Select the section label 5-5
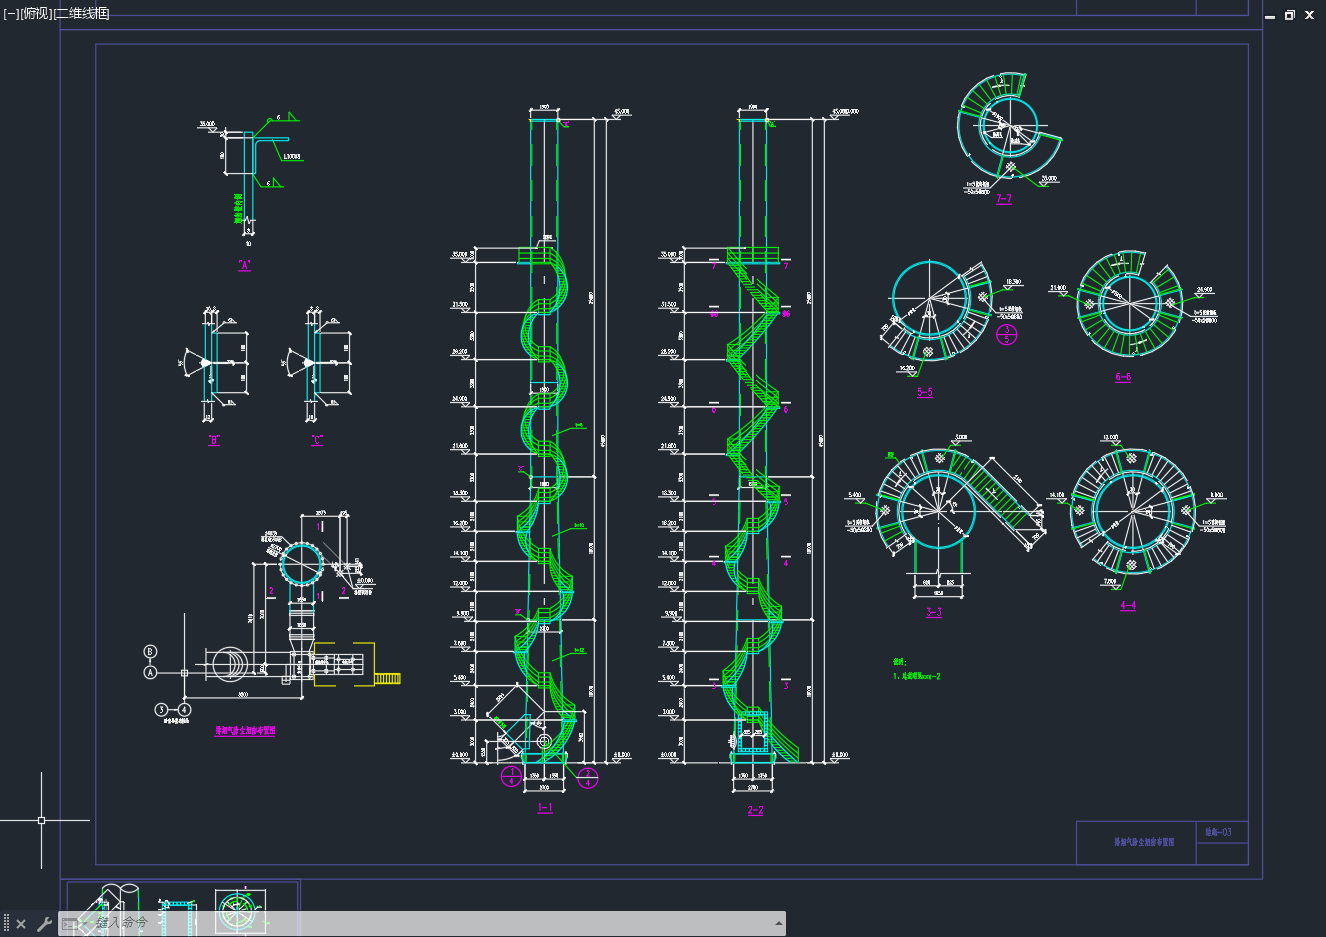The width and height of the screenshot is (1326, 937). coord(925,392)
